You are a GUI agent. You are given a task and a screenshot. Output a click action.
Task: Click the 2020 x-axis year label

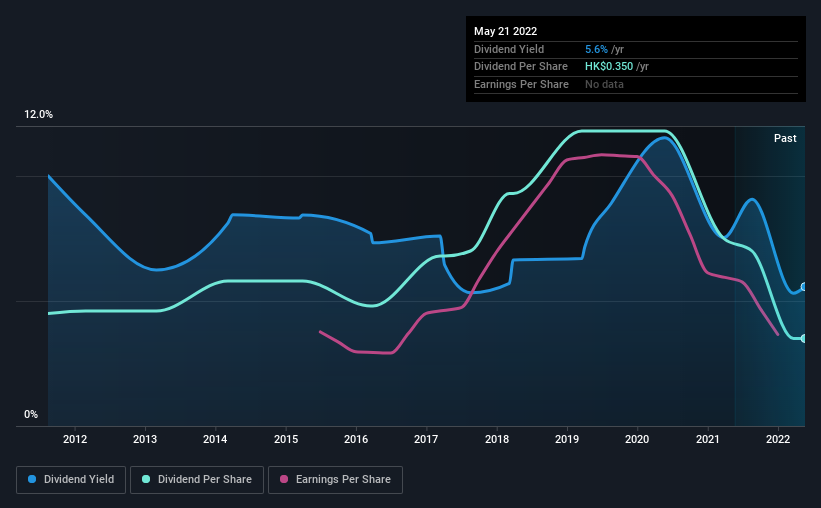pyautogui.click(x=638, y=438)
